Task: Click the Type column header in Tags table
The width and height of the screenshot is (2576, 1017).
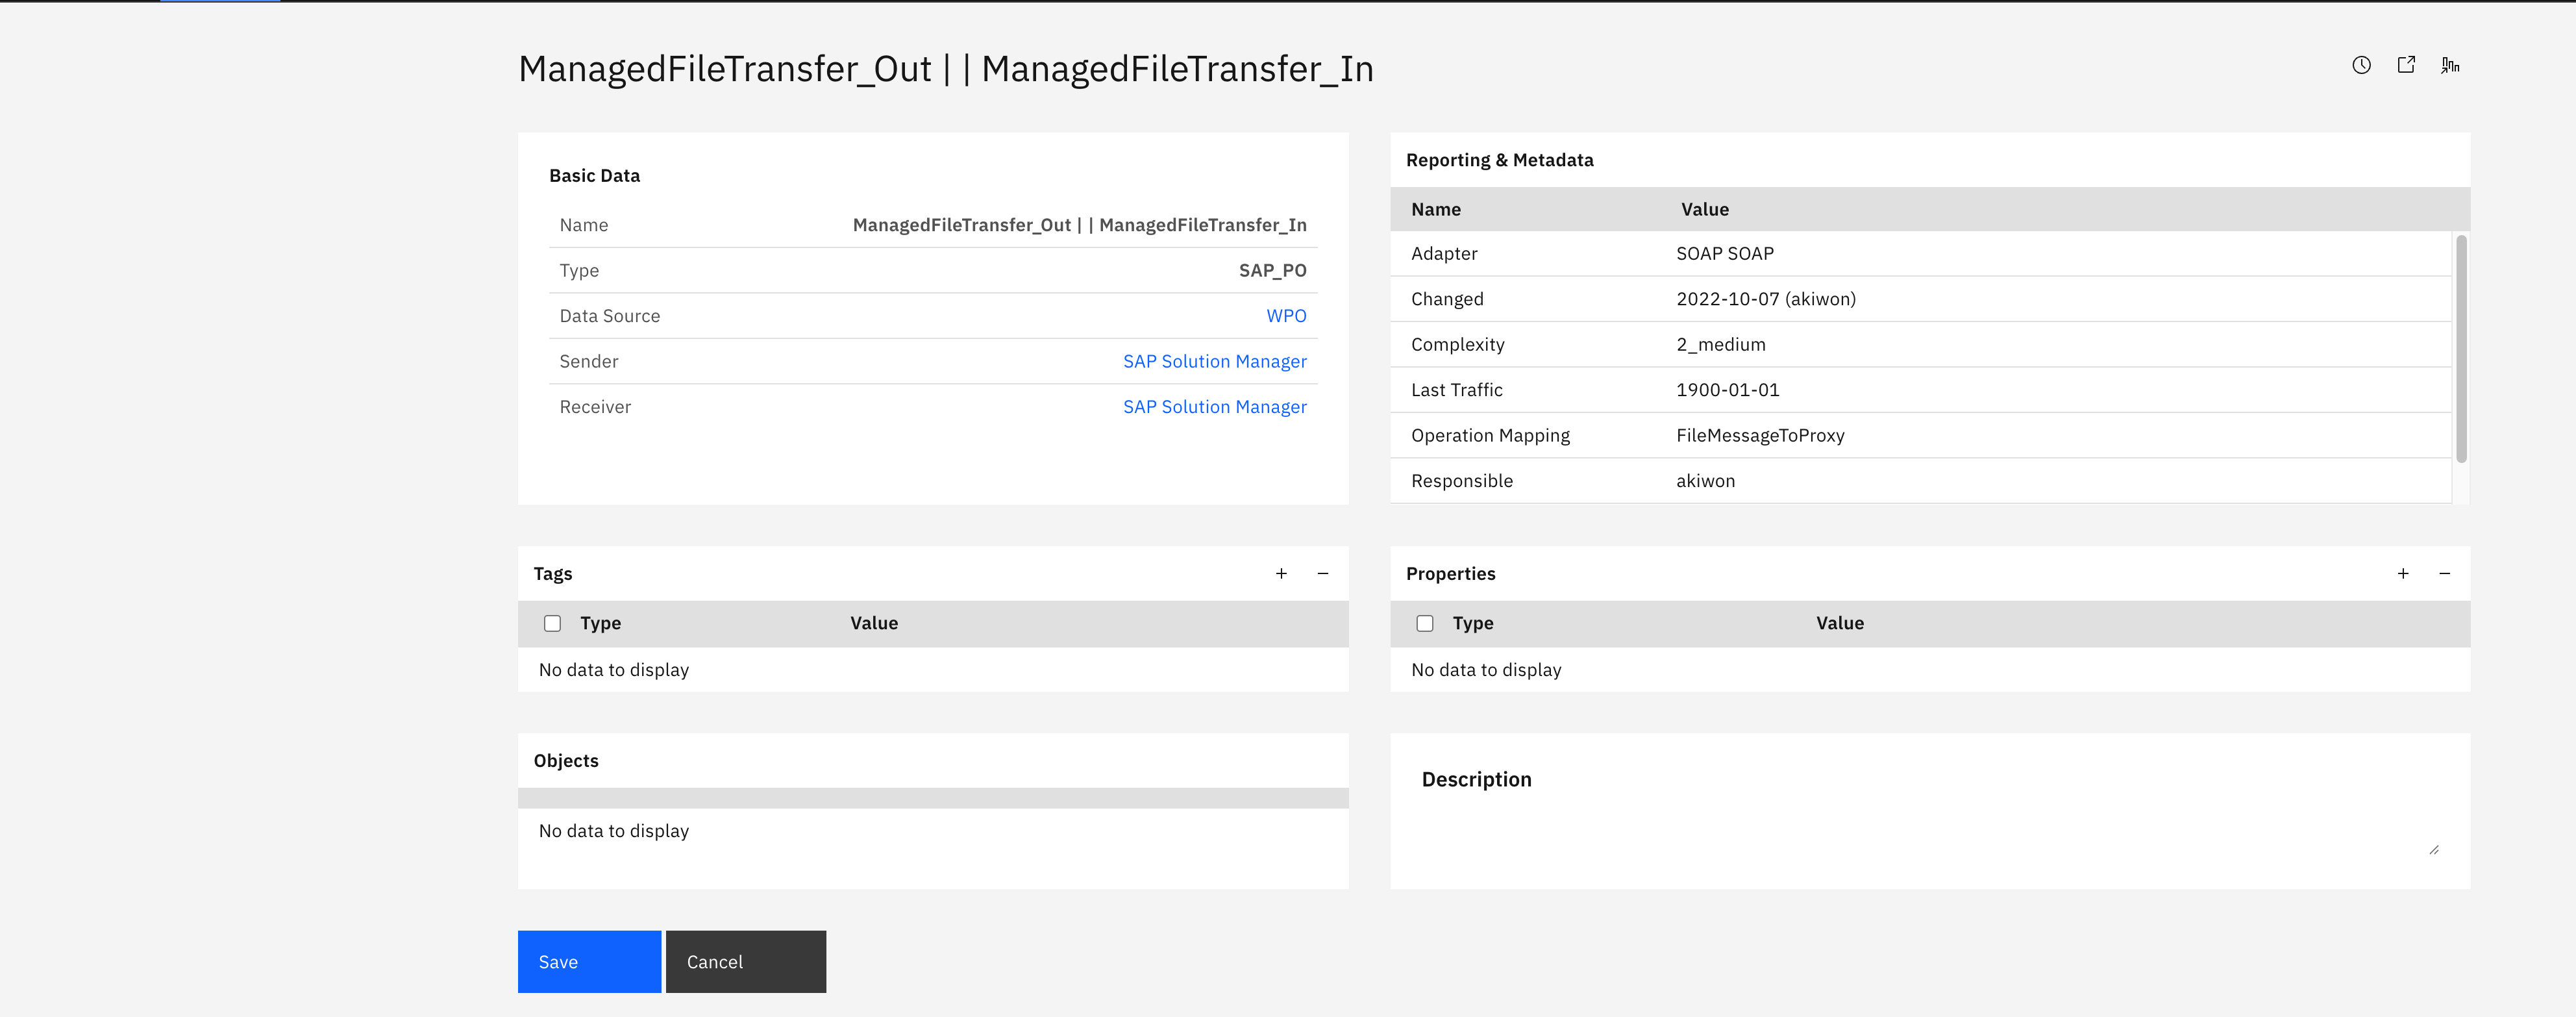Action: [x=600, y=623]
